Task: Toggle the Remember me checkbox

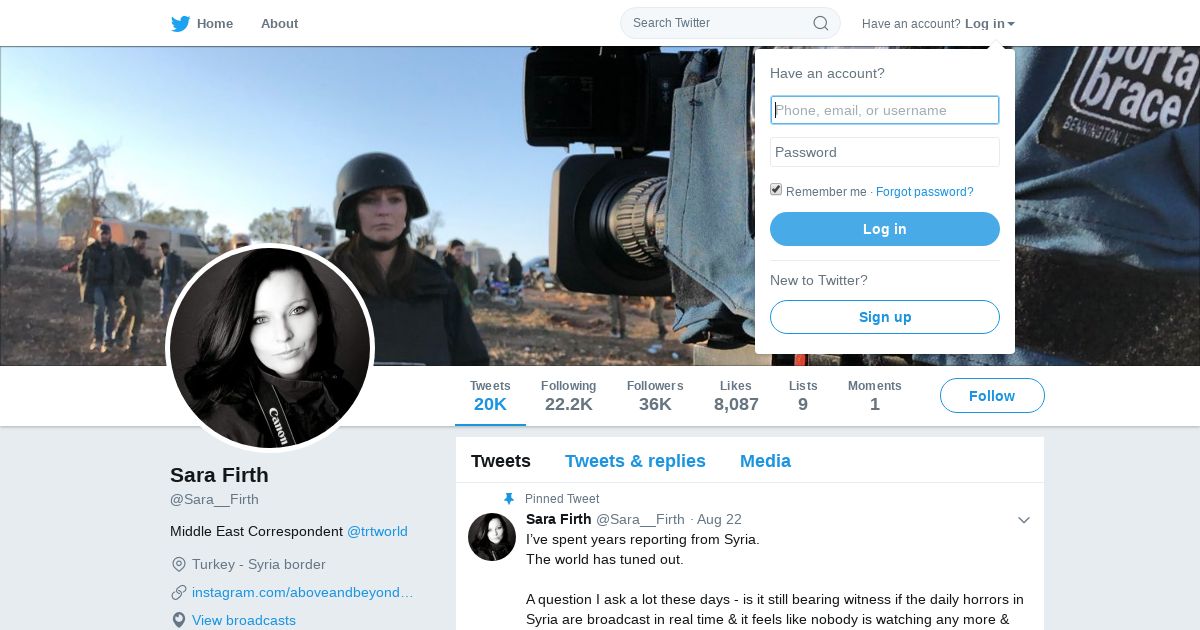Action: tap(776, 190)
